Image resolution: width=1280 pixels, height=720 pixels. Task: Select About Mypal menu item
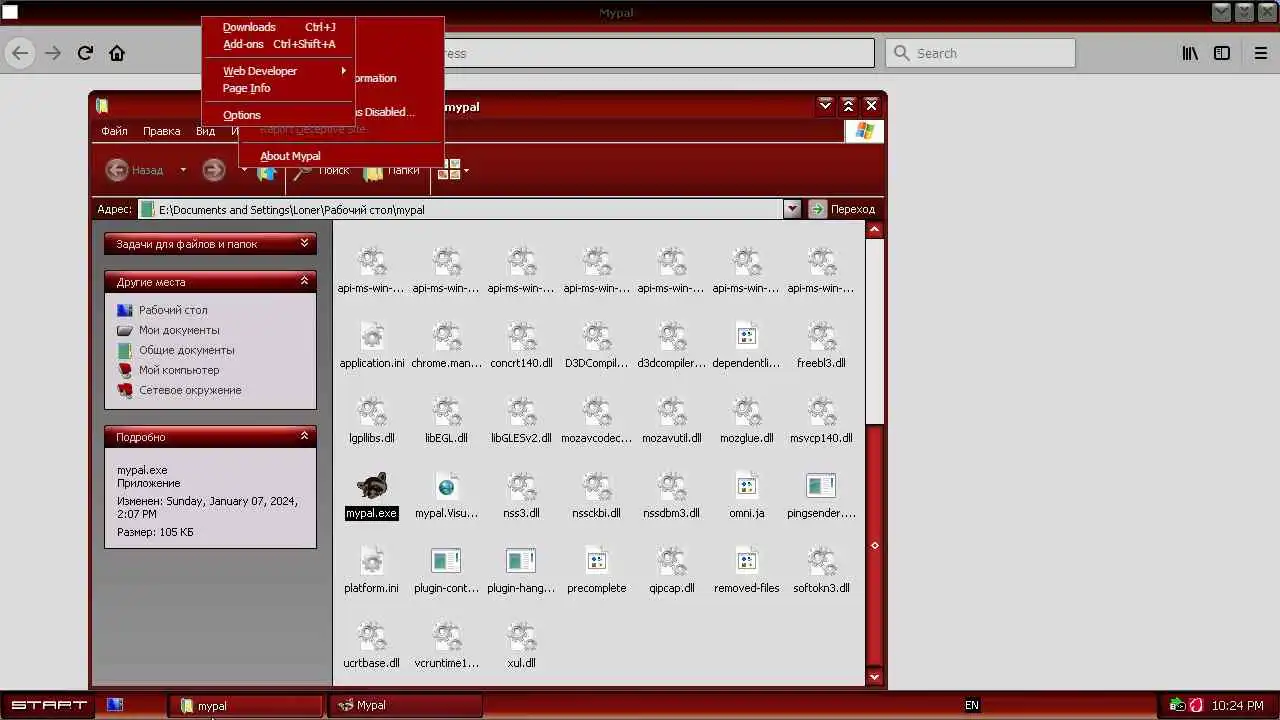pos(341,156)
